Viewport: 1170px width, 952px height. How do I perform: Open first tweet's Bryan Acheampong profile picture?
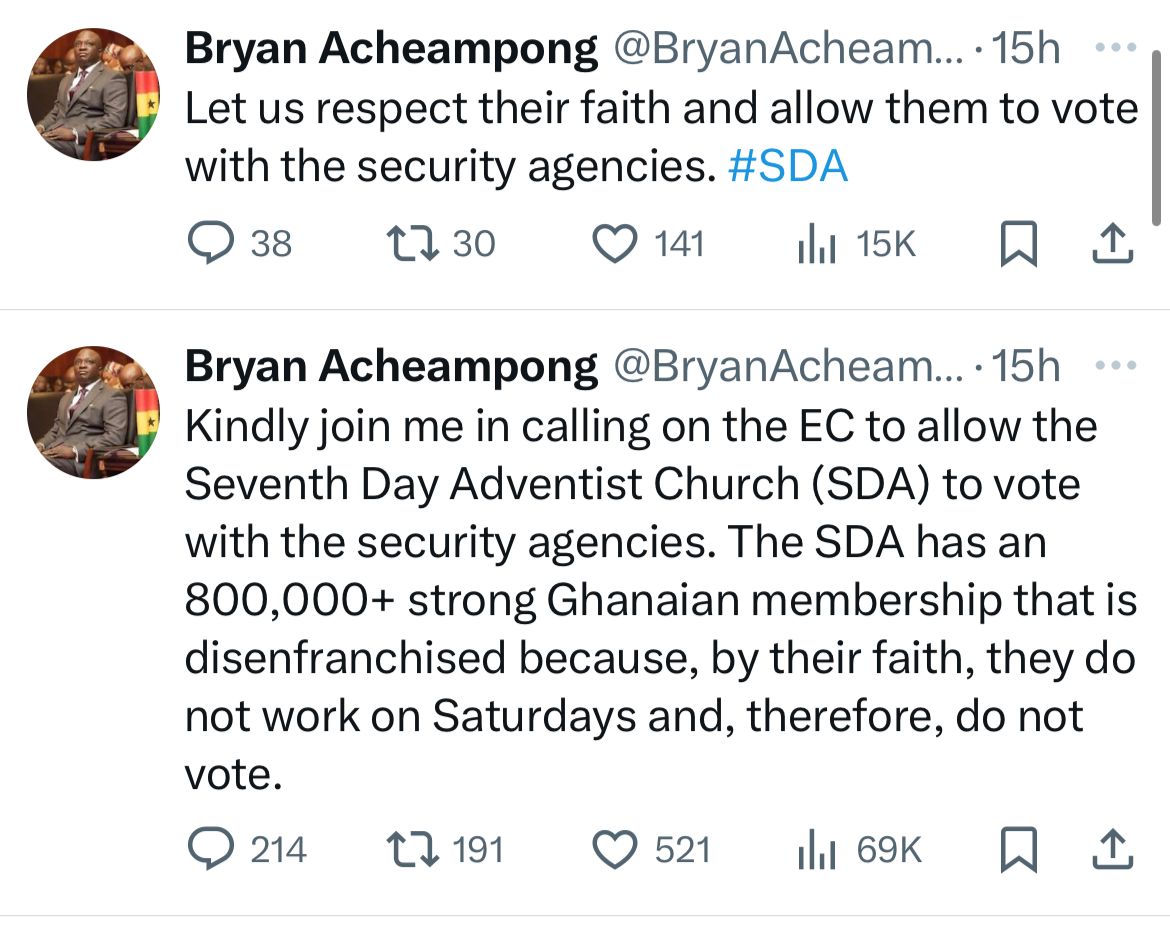93,95
